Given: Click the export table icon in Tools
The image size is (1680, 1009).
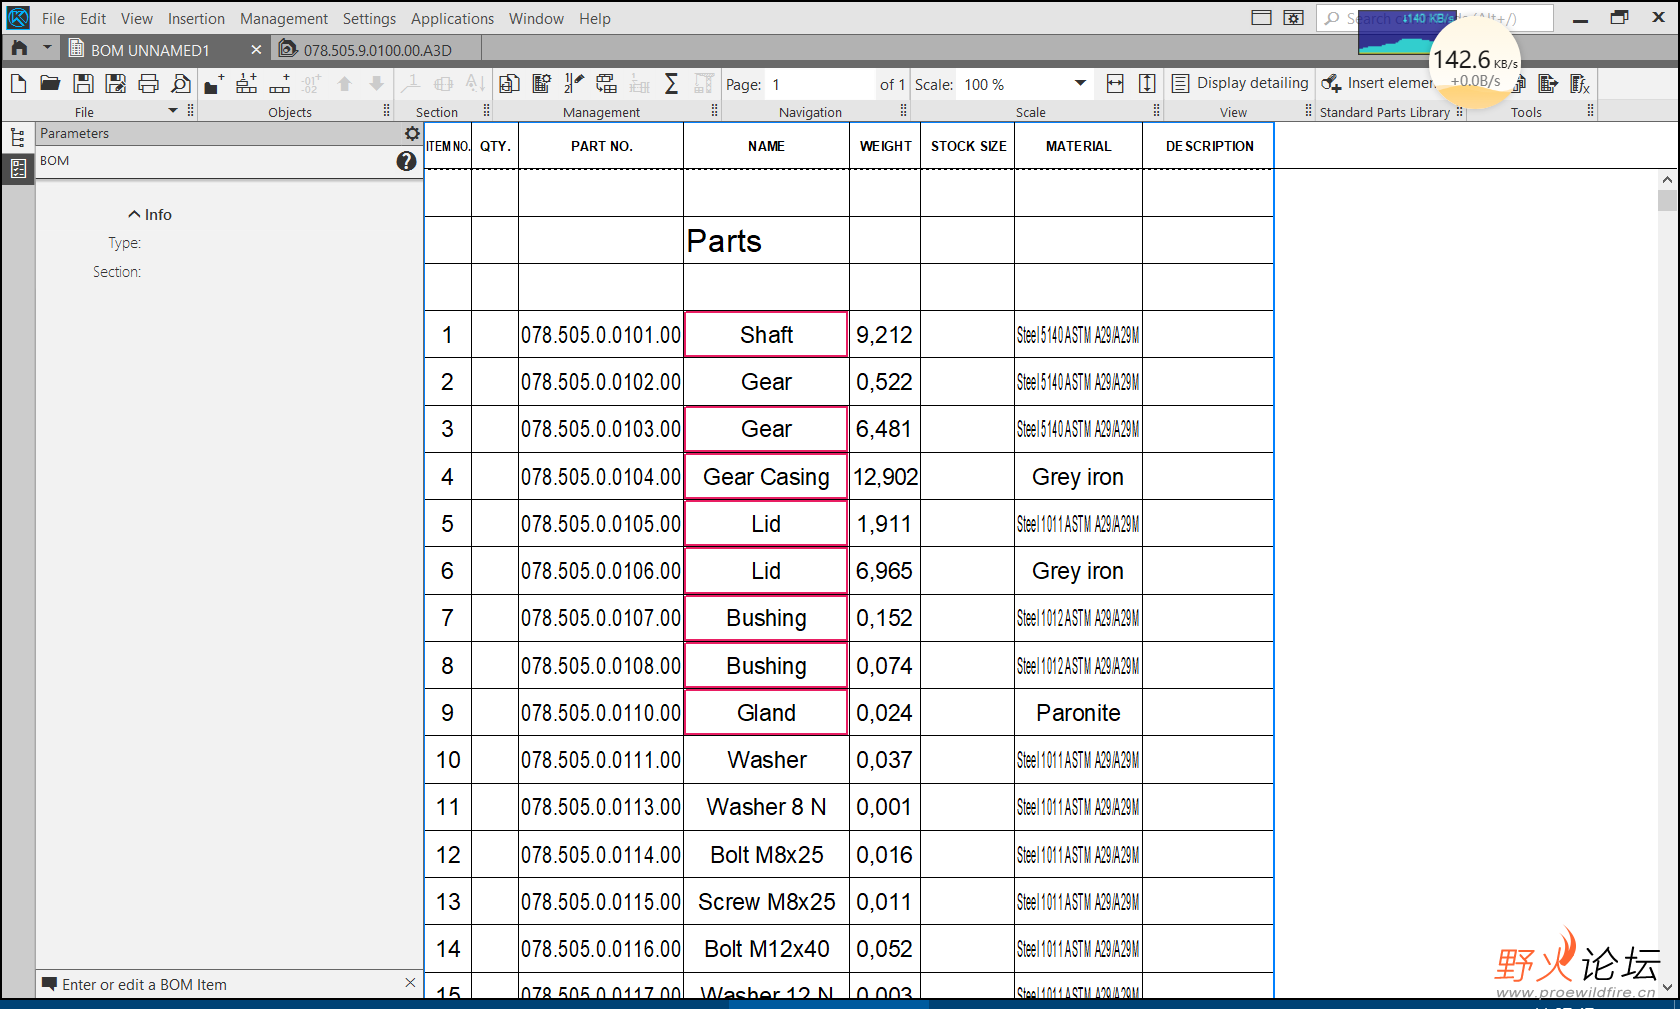Looking at the screenshot, I should (1548, 84).
